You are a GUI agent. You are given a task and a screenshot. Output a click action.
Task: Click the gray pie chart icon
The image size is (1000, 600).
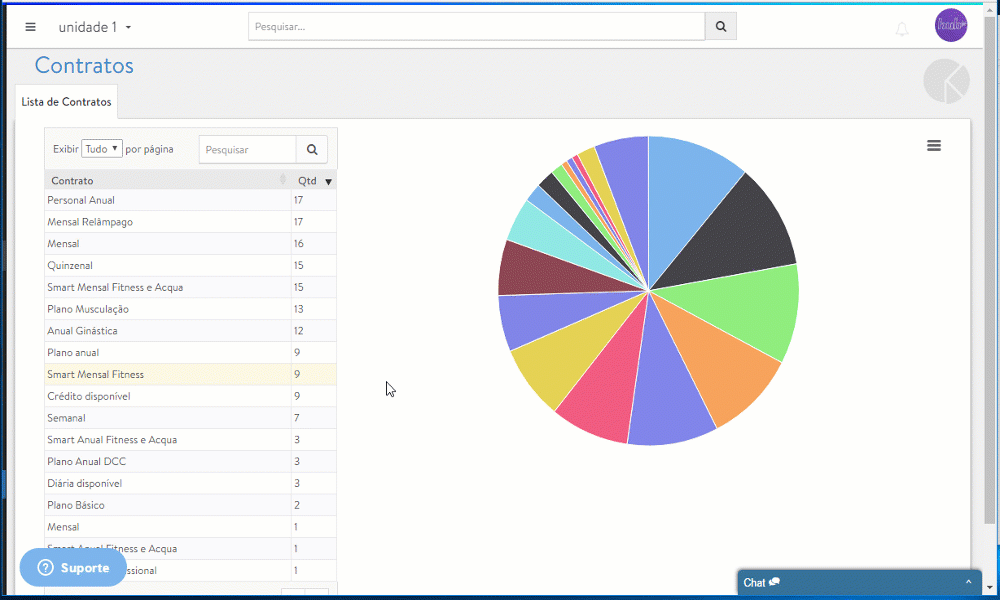point(946,82)
